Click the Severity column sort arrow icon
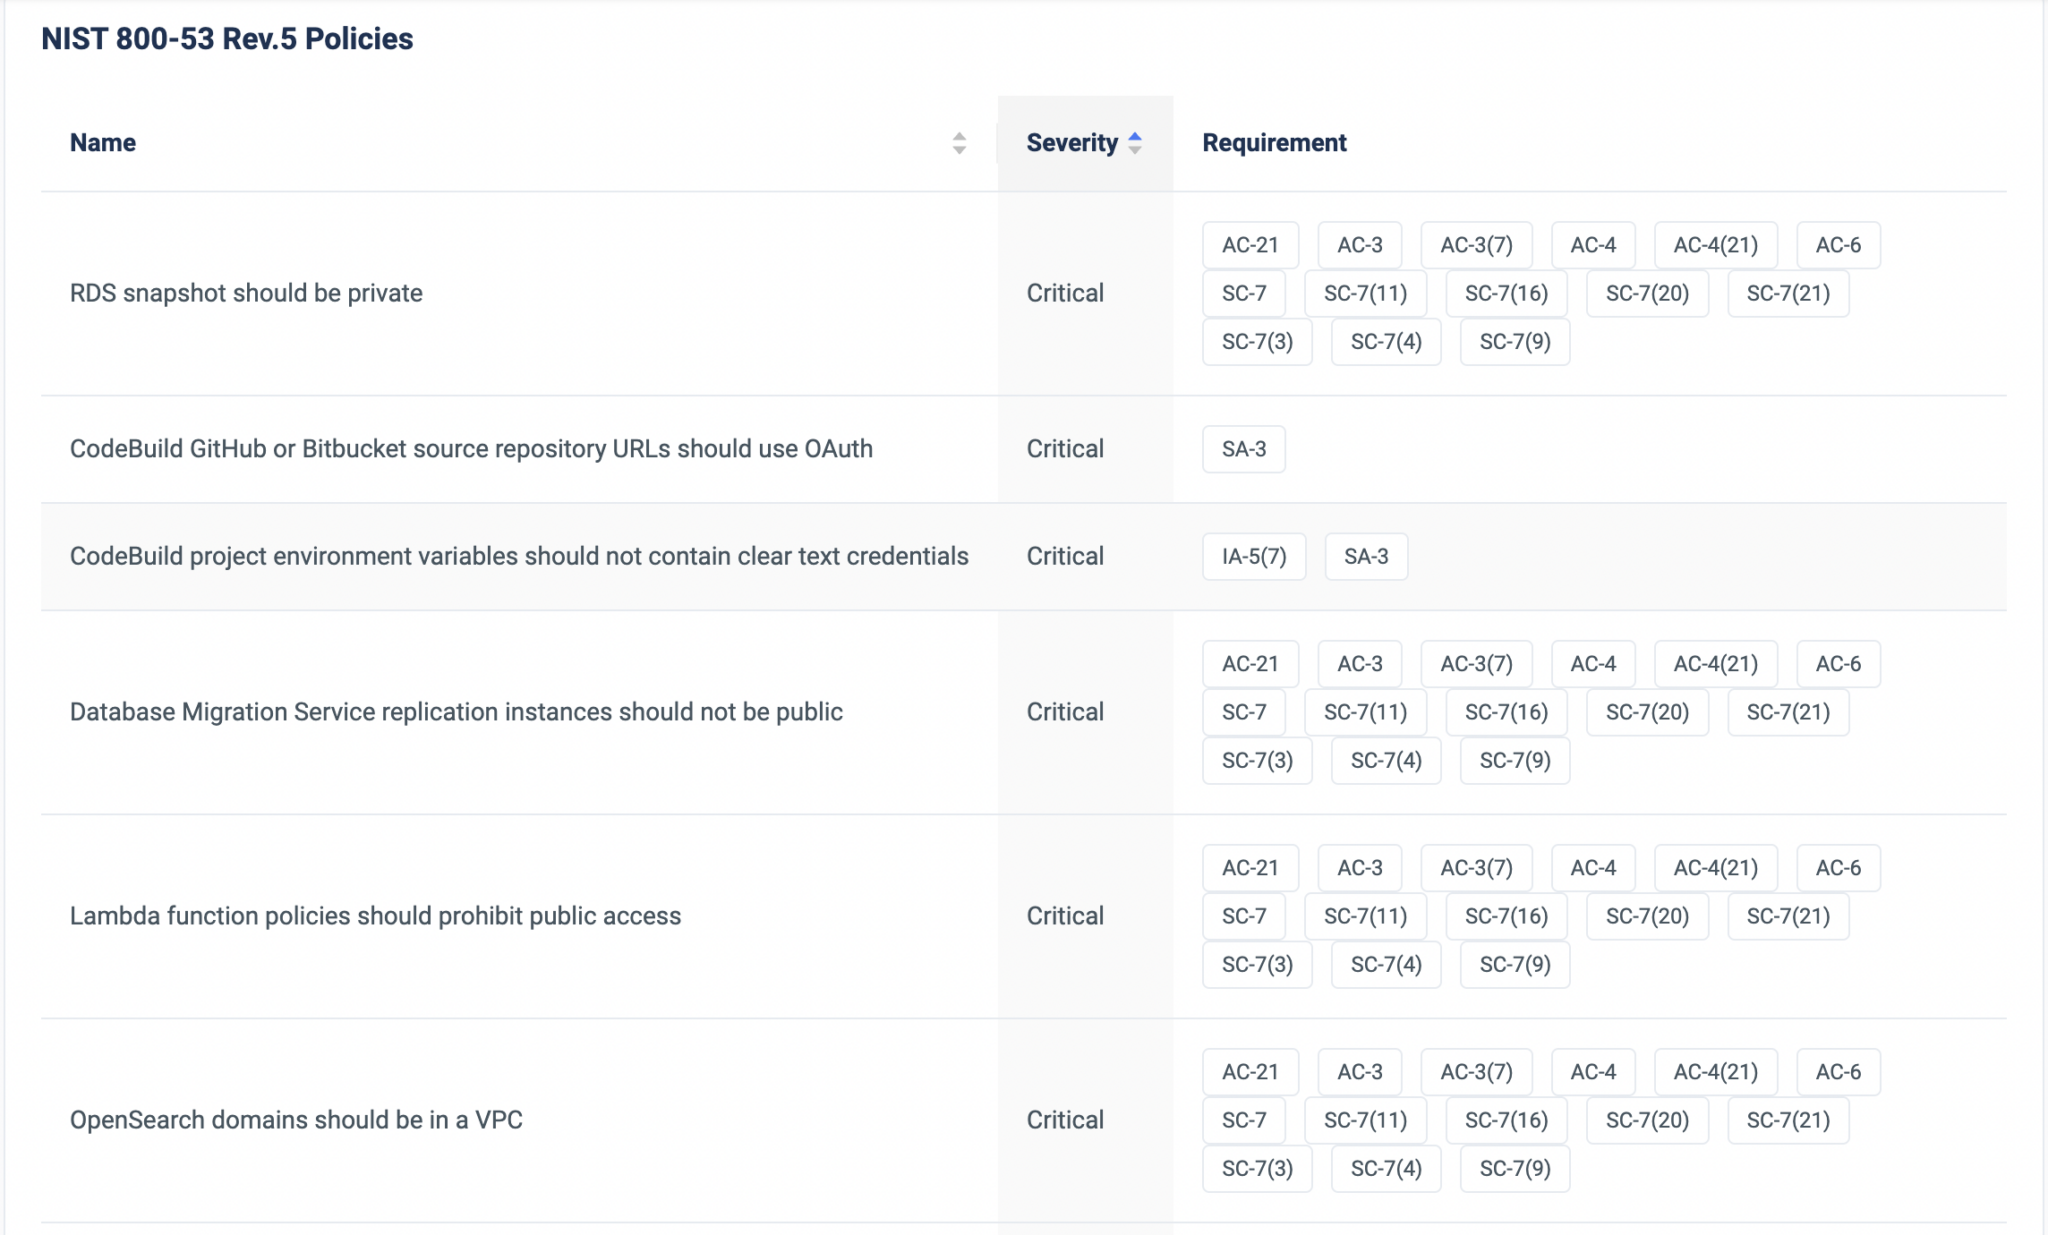 pos(1135,143)
